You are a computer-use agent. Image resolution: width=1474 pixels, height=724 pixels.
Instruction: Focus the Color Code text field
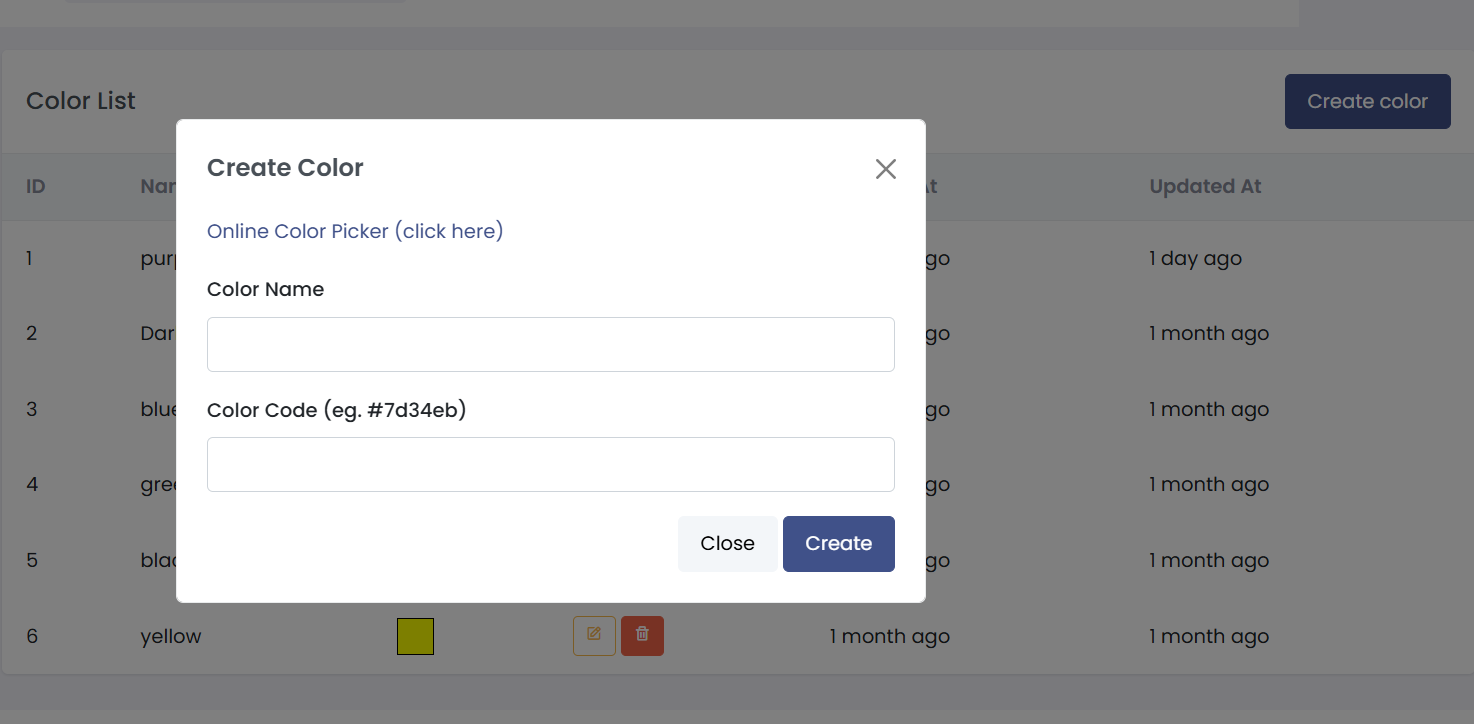[x=551, y=464]
